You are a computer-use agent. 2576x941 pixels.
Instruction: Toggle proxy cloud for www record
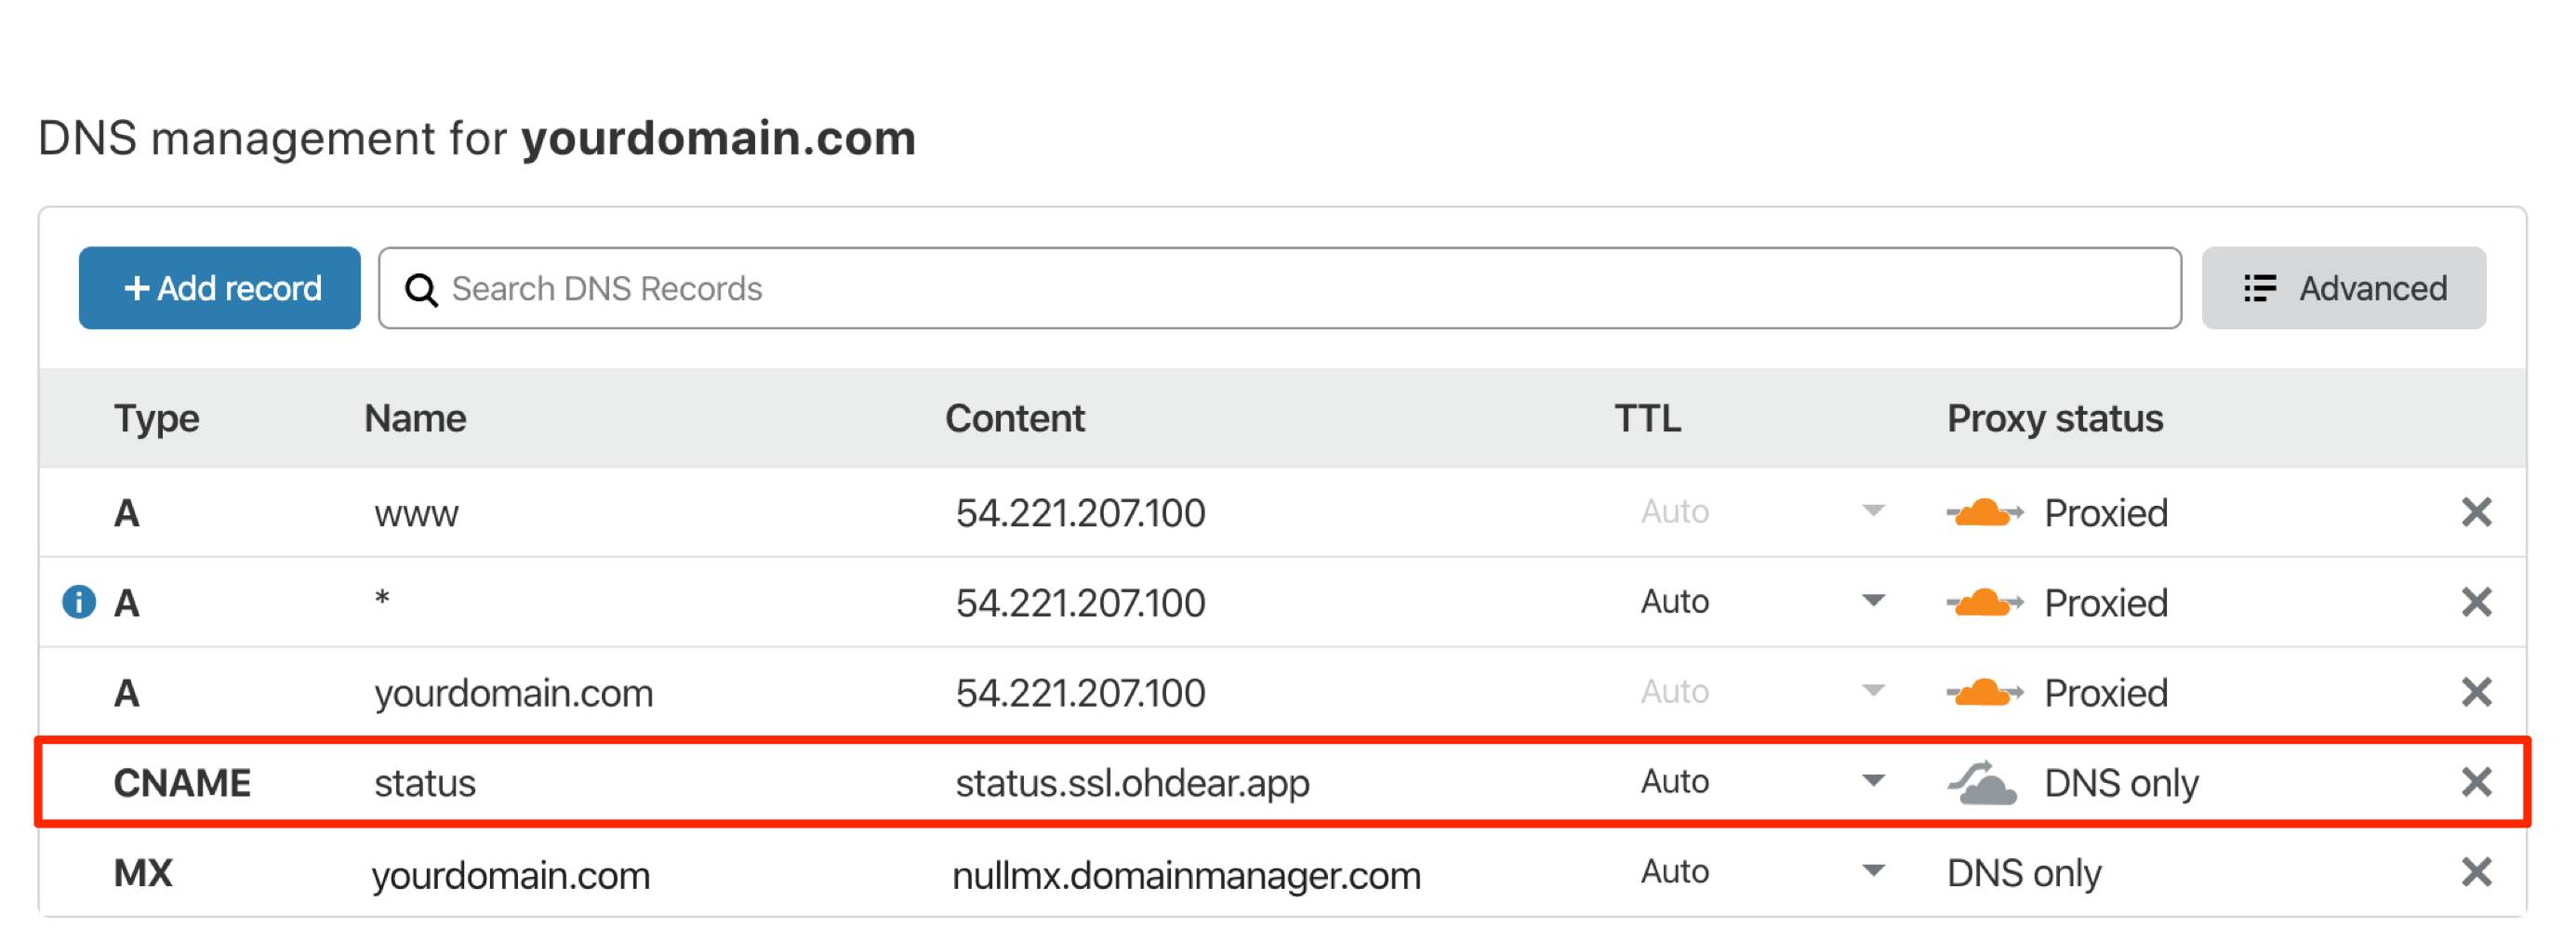(x=1984, y=513)
